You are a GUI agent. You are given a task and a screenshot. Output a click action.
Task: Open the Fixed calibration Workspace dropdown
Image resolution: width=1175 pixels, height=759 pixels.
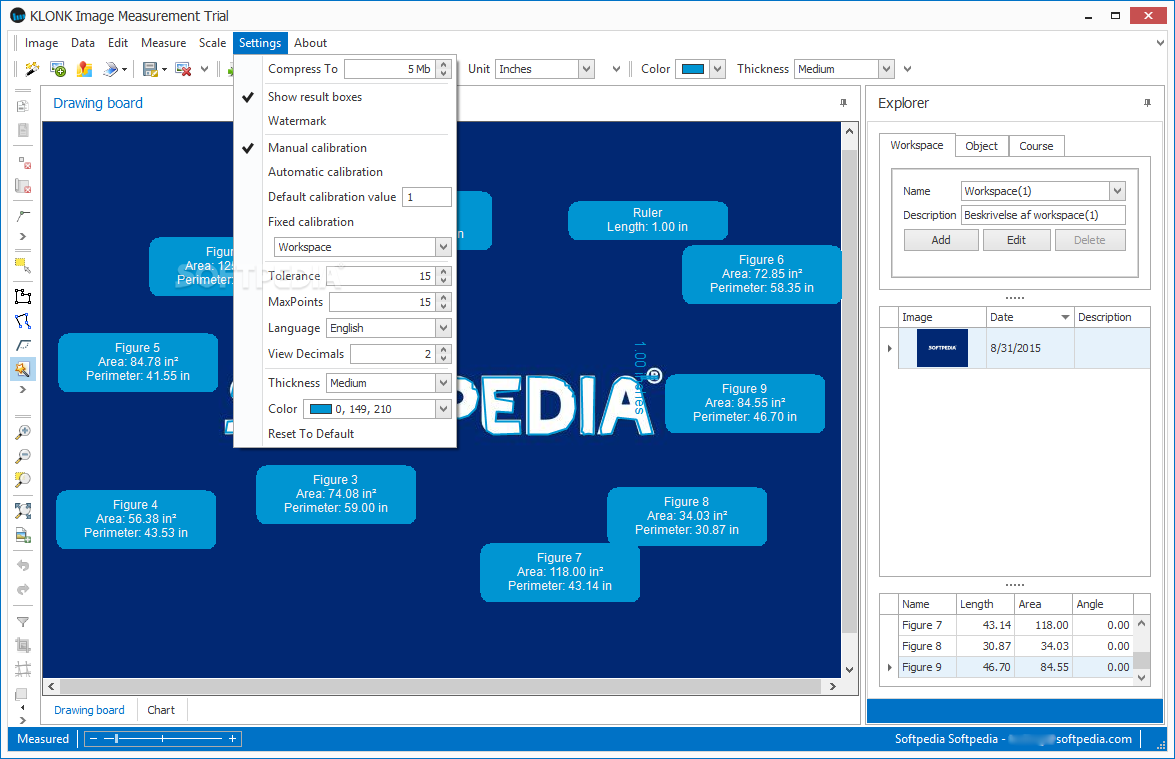coord(443,247)
